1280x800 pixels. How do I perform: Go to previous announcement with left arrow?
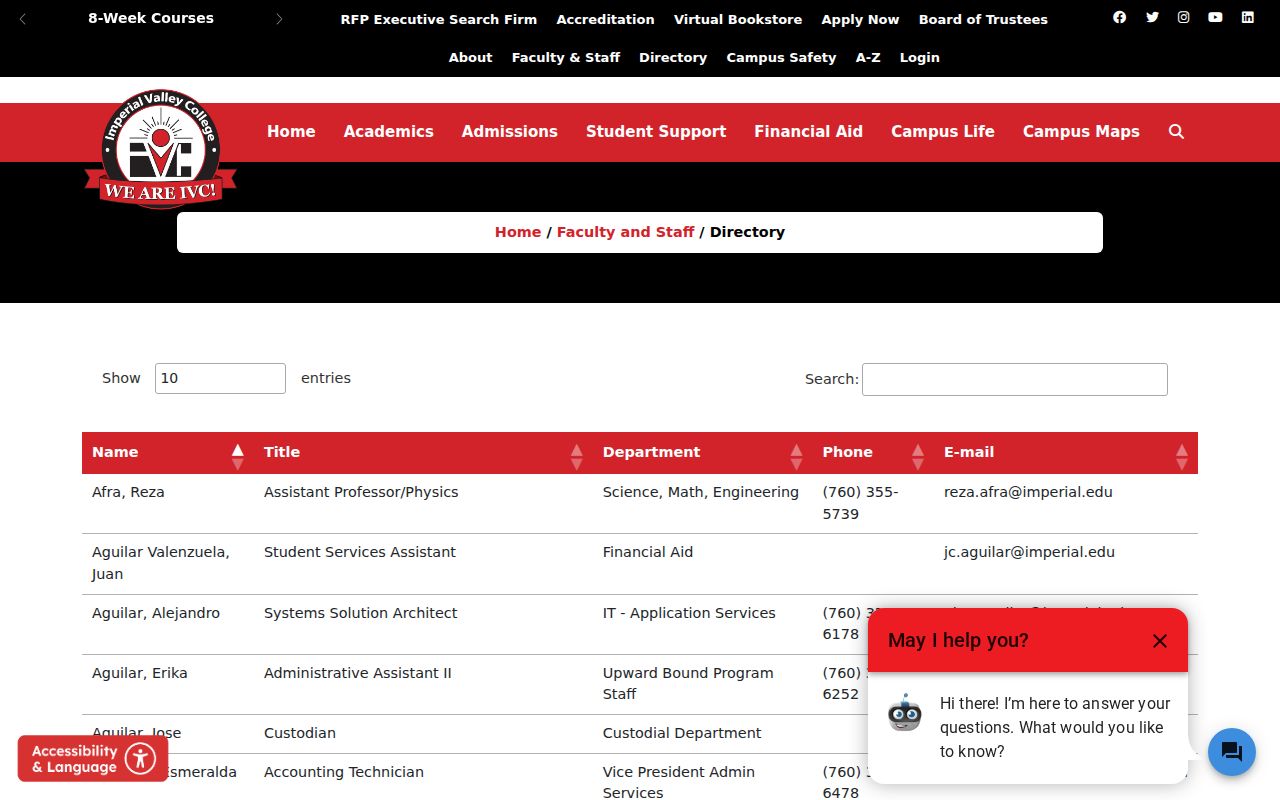pyautogui.click(x=23, y=19)
